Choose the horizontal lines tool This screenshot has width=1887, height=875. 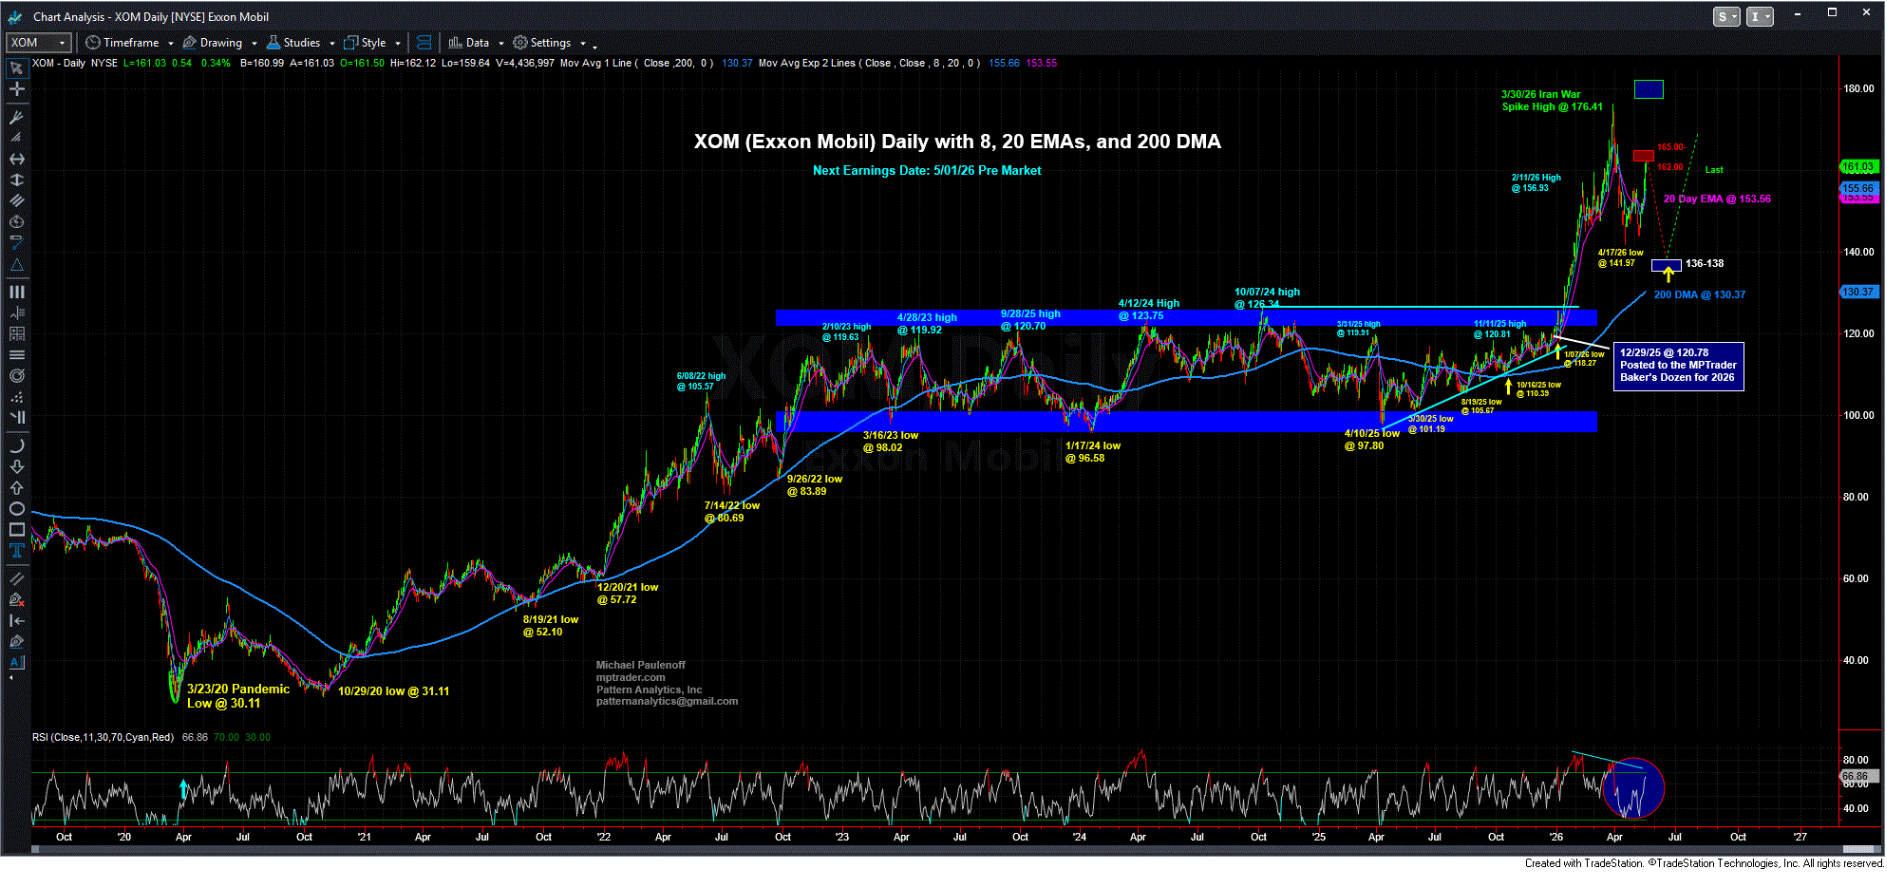(x=16, y=355)
